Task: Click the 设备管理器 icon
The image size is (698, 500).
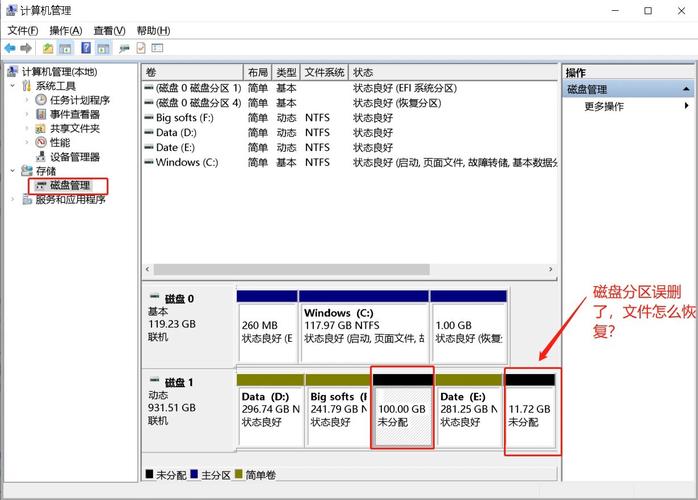Action: 41,156
